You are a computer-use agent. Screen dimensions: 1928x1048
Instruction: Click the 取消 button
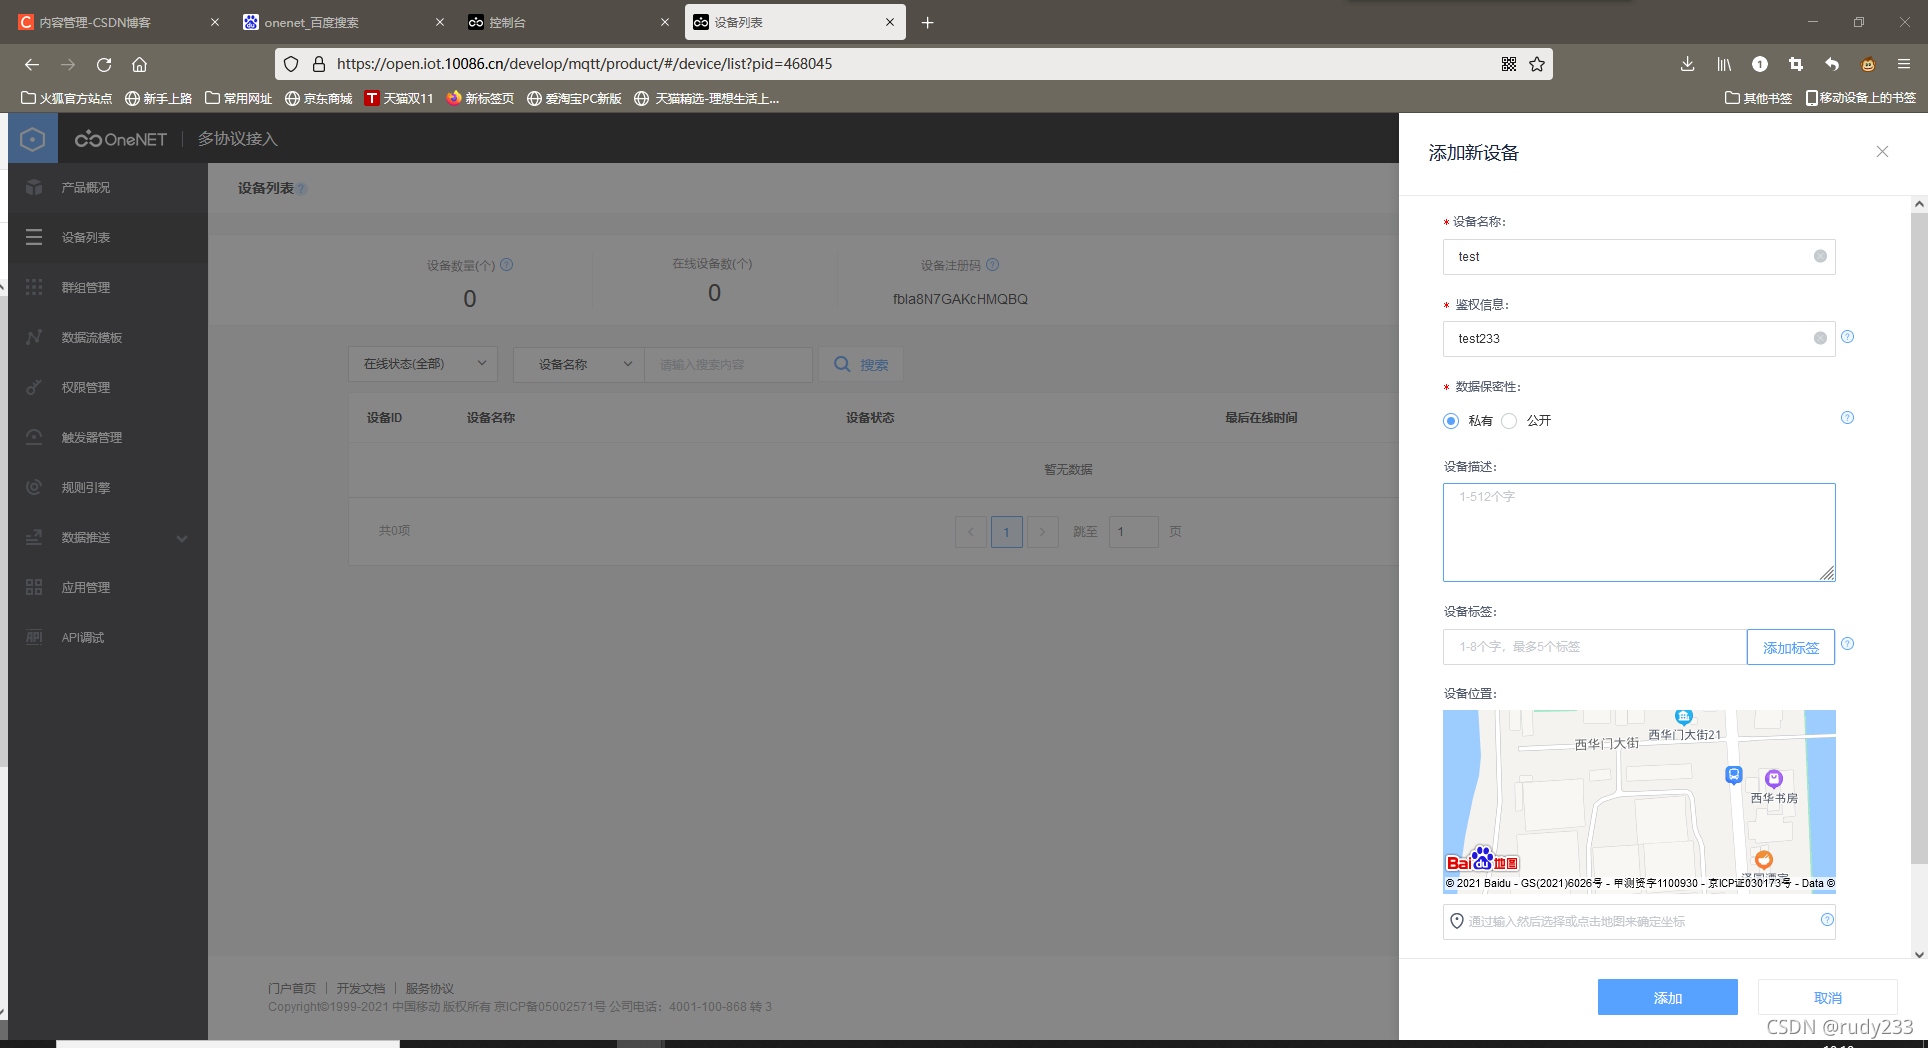pyautogui.click(x=1827, y=997)
